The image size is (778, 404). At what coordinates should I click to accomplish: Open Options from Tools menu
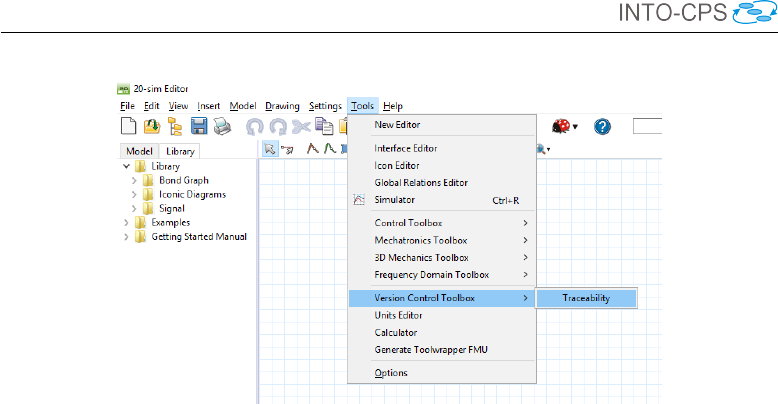(442, 373)
